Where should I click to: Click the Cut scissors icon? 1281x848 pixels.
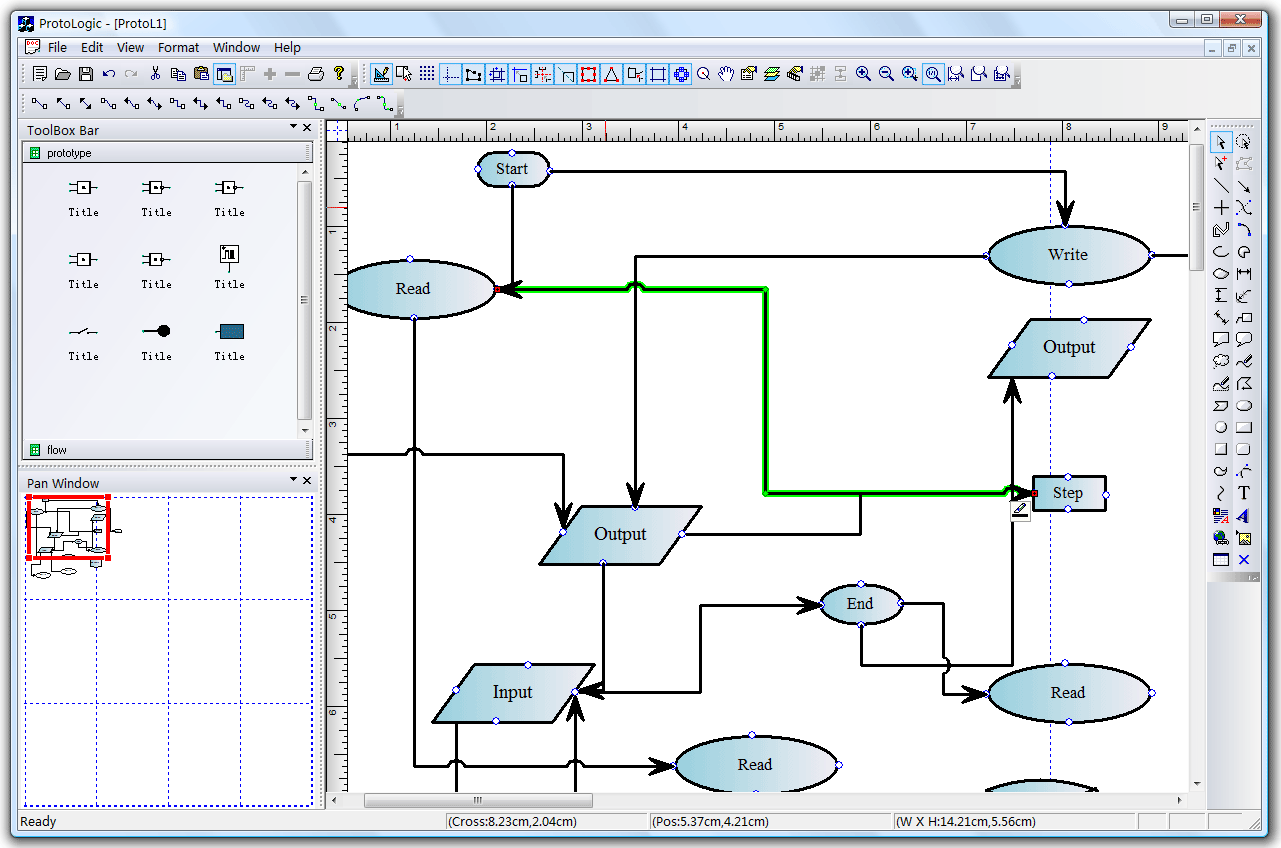tap(155, 74)
